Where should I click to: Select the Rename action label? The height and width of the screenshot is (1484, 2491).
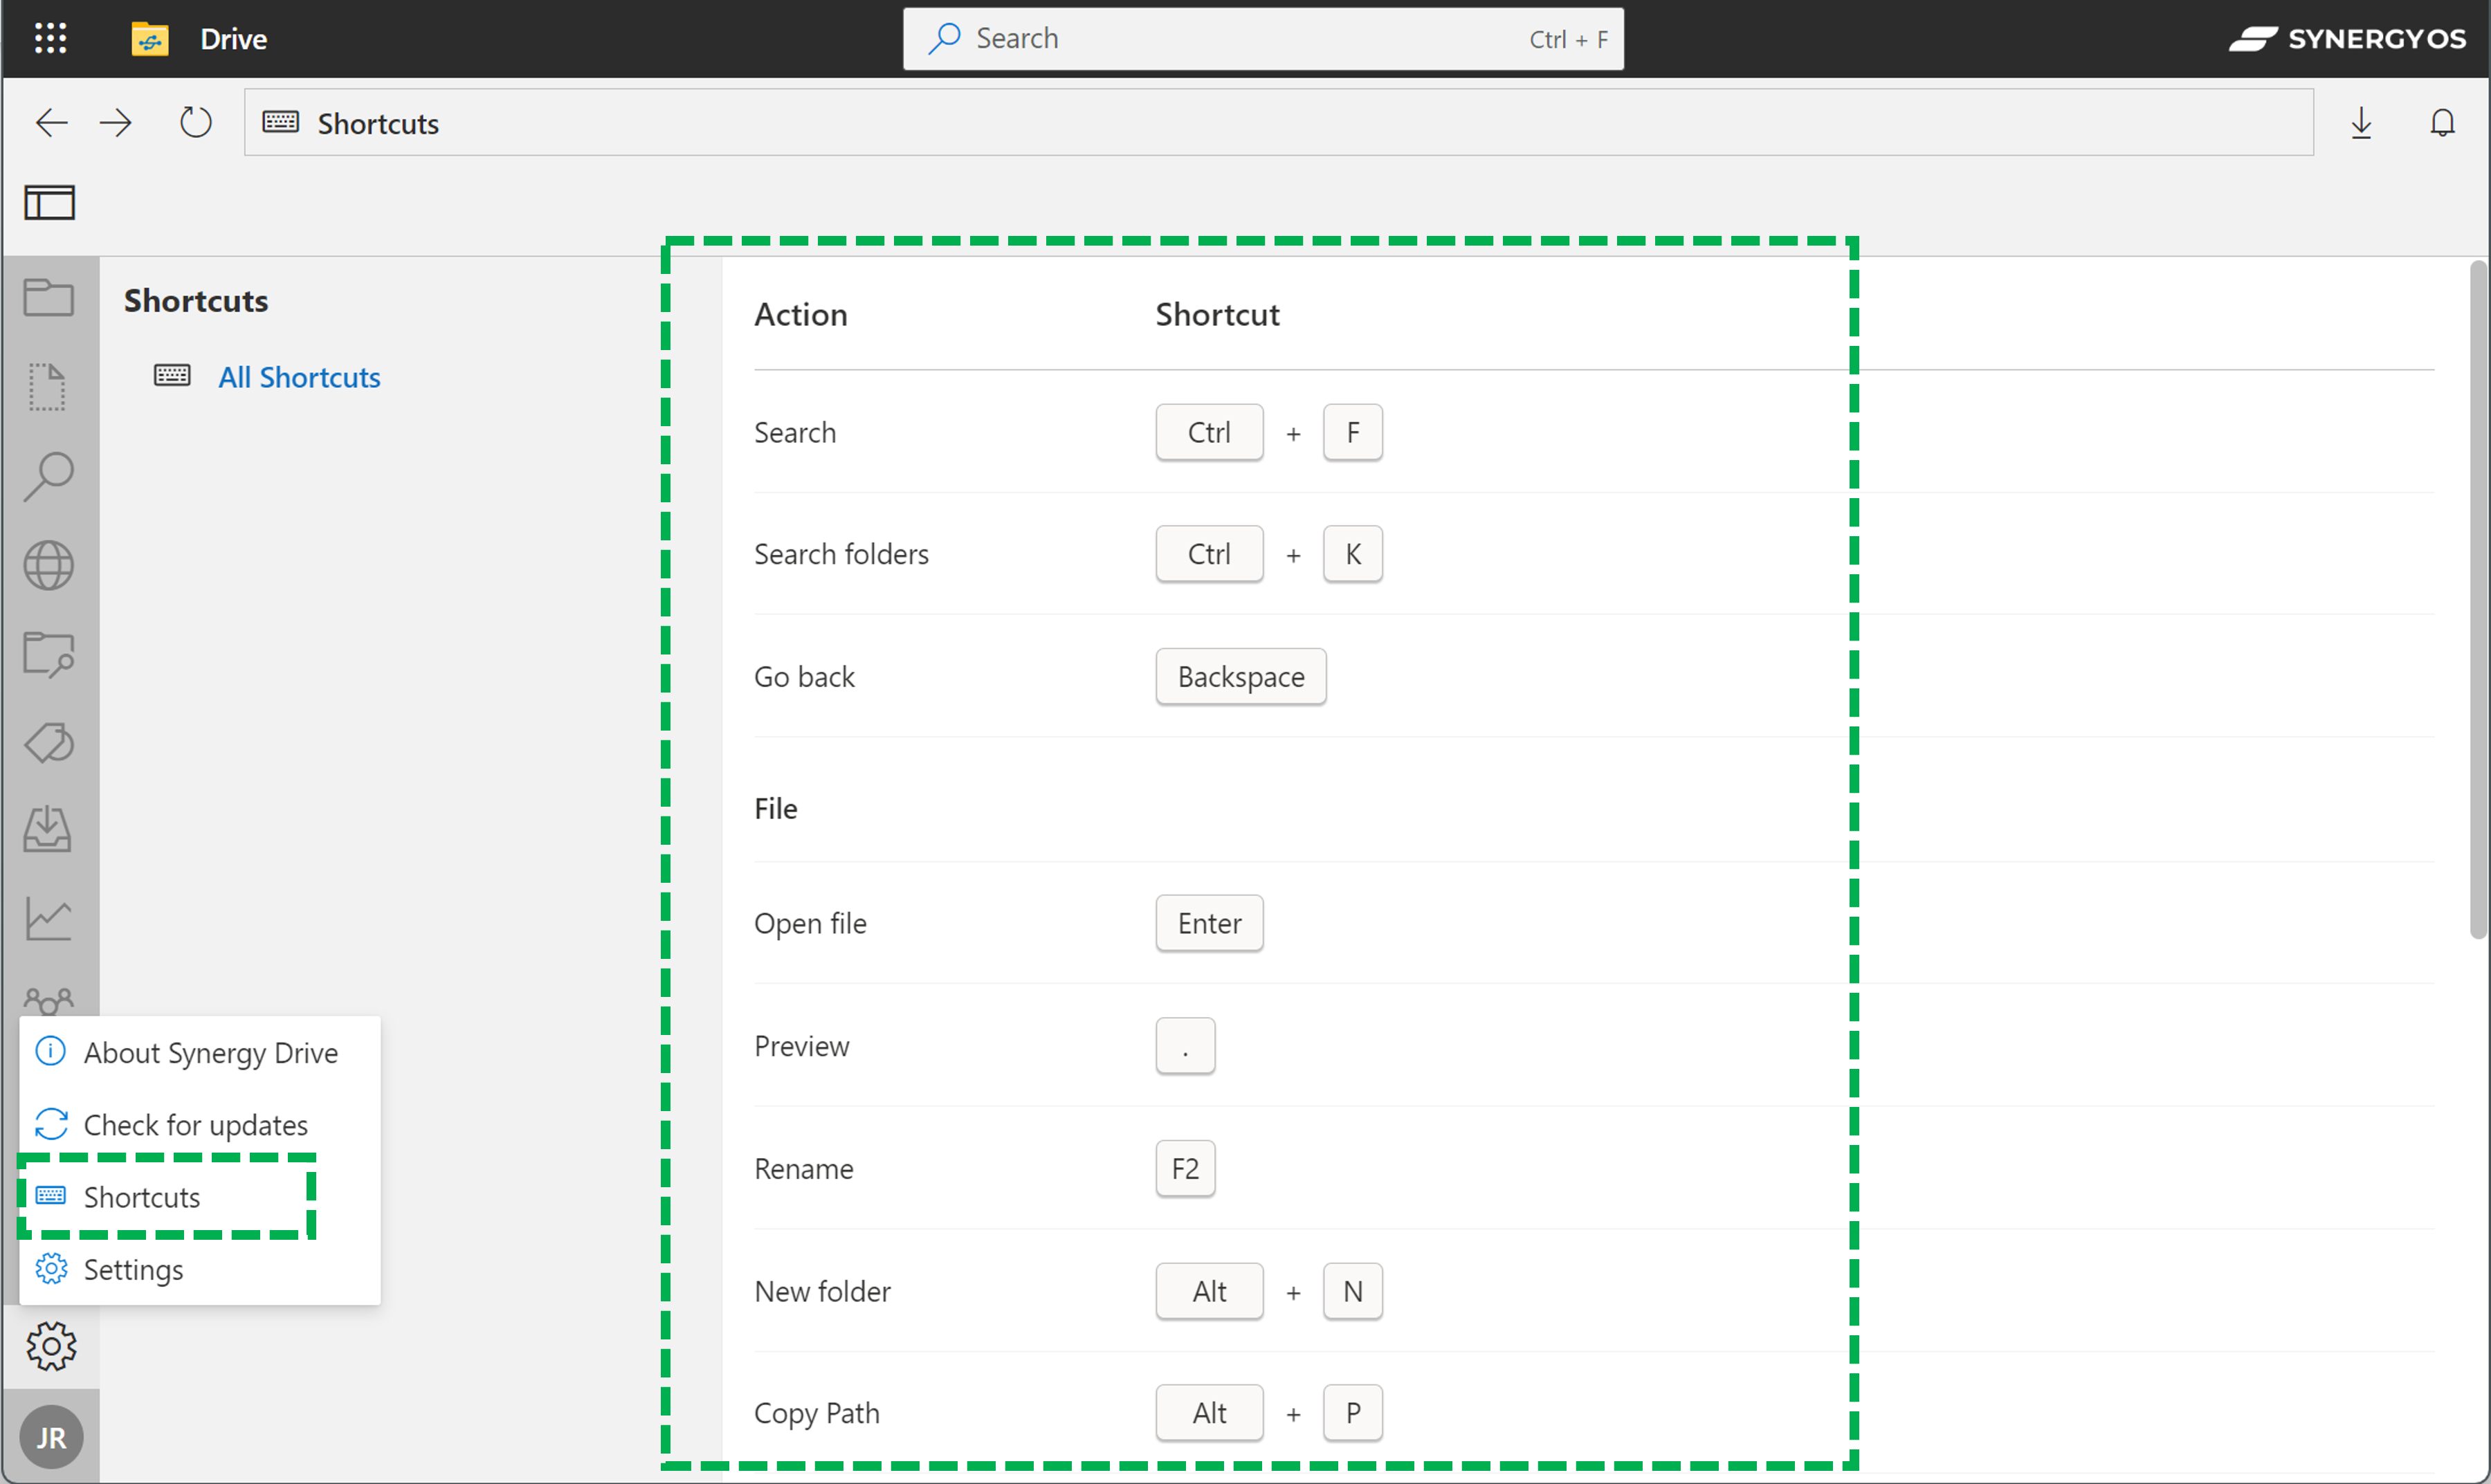[803, 1168]
